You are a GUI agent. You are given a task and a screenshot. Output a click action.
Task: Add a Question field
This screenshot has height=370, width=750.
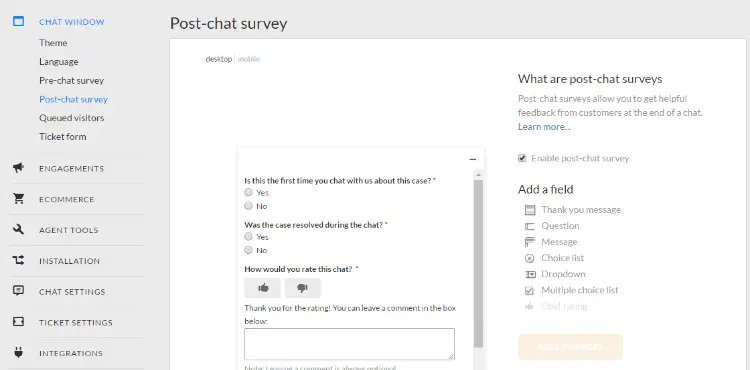[x=560, y=226]
